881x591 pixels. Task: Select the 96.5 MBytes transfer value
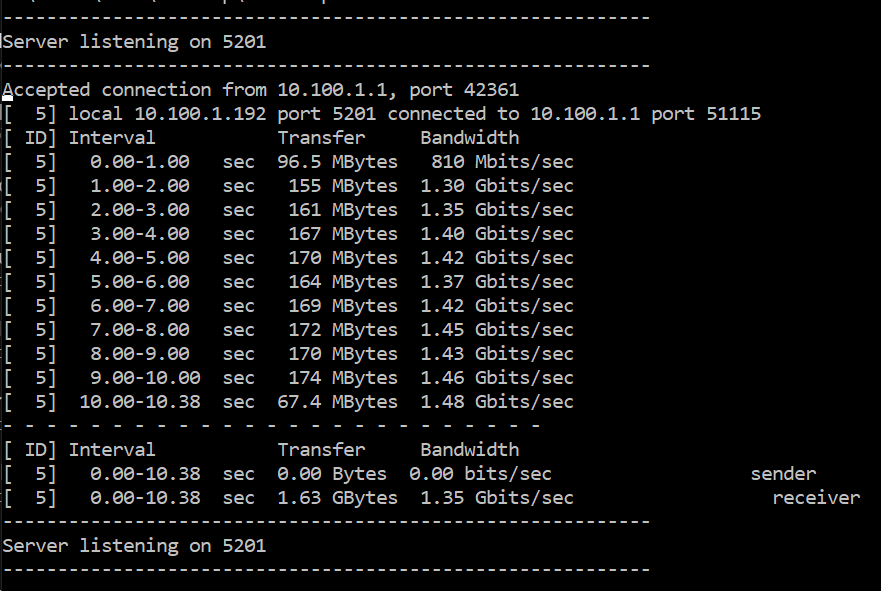(x=337, y=162)
